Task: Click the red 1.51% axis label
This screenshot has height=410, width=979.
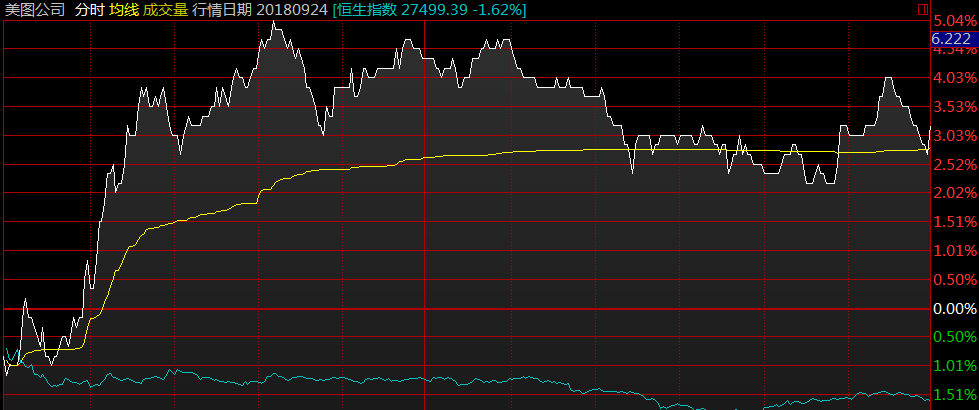Action: [954, 222]
